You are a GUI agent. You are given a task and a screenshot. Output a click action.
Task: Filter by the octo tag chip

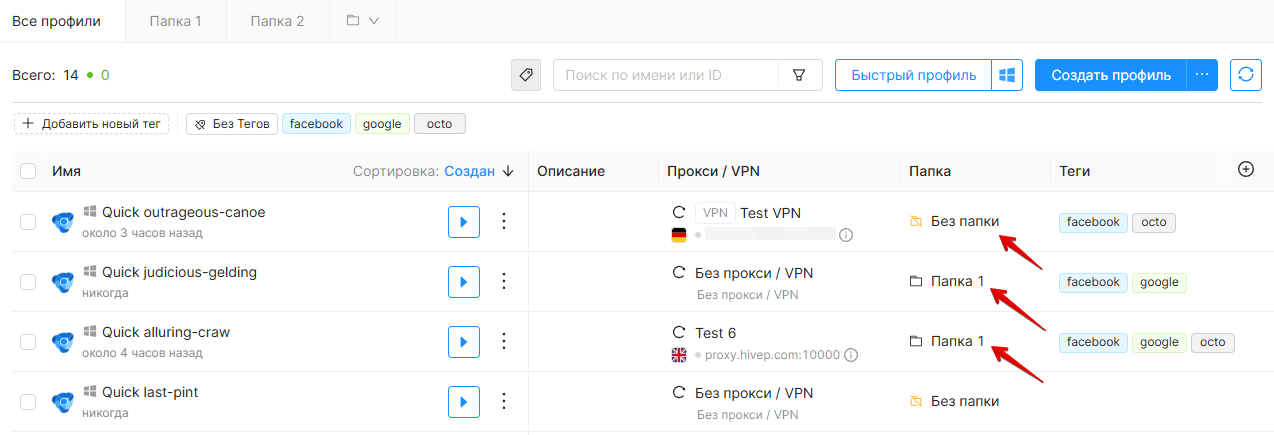(439, 124)
